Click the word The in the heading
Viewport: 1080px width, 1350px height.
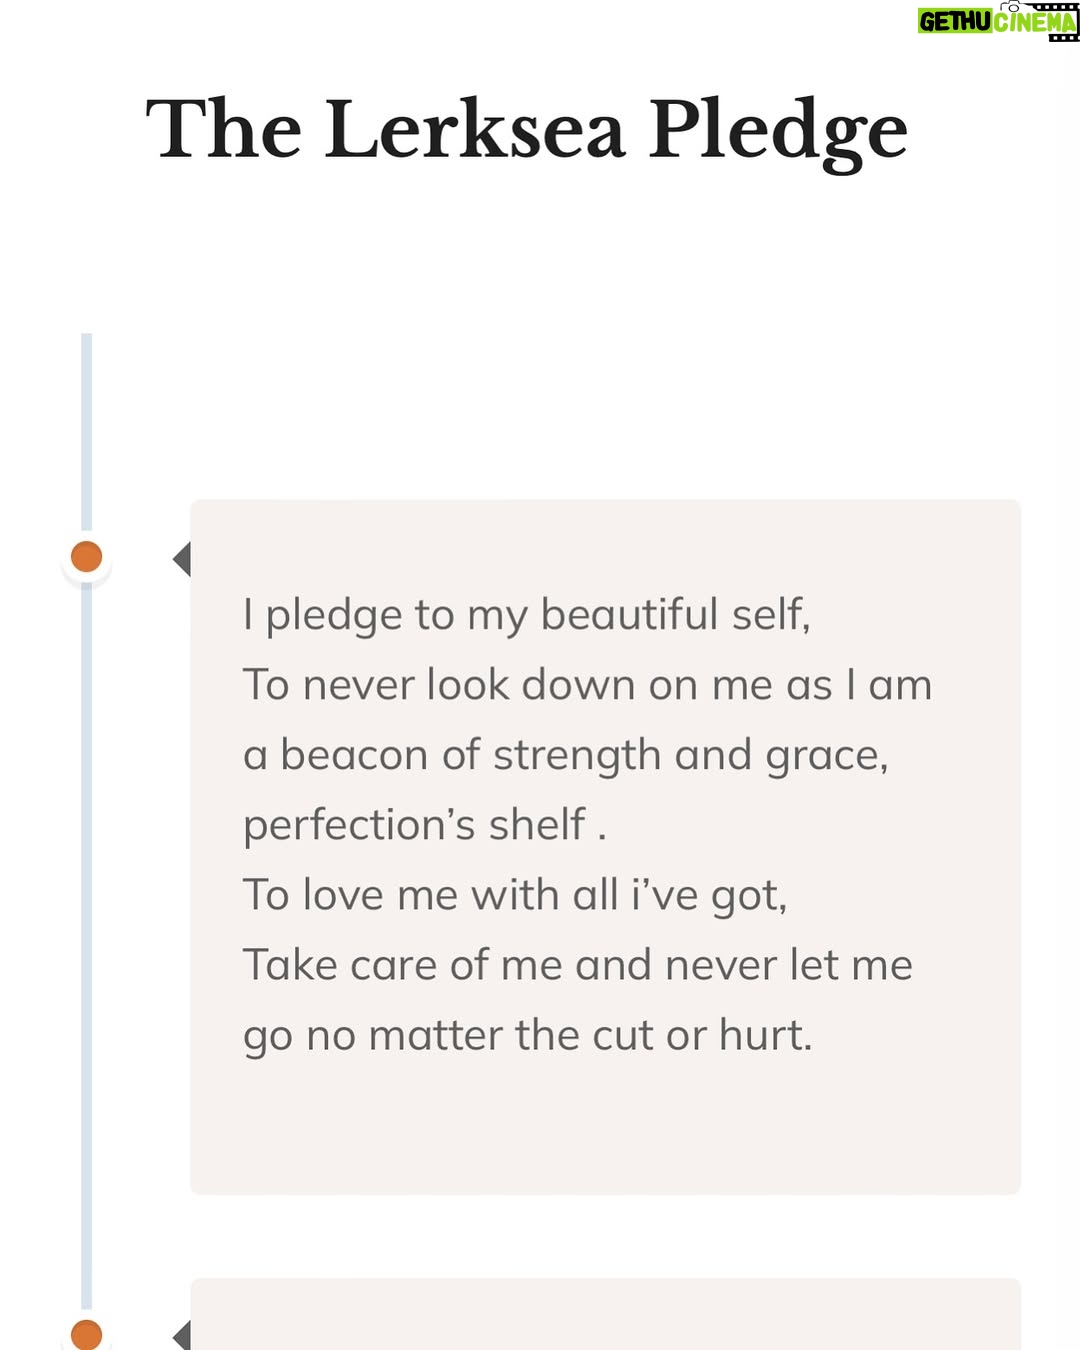[224, 129]
